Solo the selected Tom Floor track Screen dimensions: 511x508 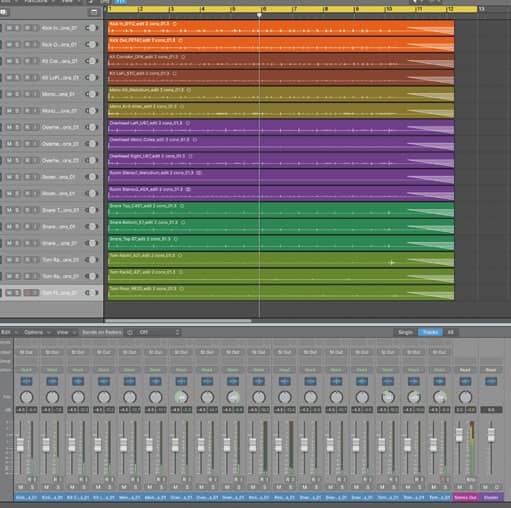coord(17,293)
